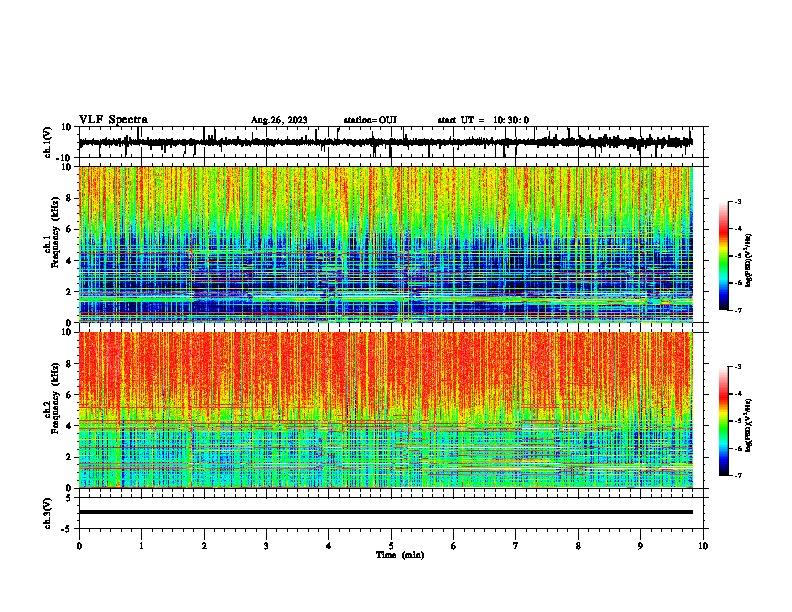Select the ch.1 voltage waveform strip
Image resolution: width=792 pixels, height=612 pixels.
pos(385,142)
